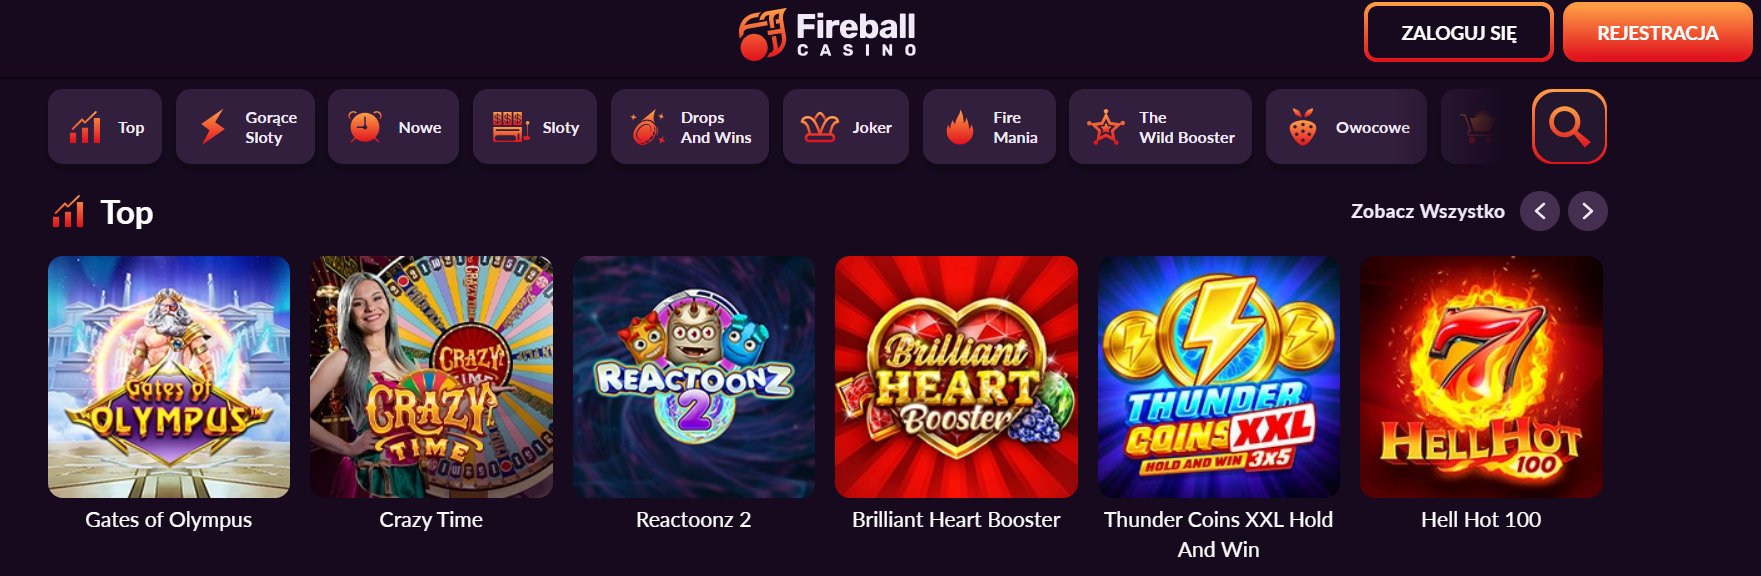Choose the Sloty slot machine category
Viewport: 1761px width, 576px height.
point(535,126)
